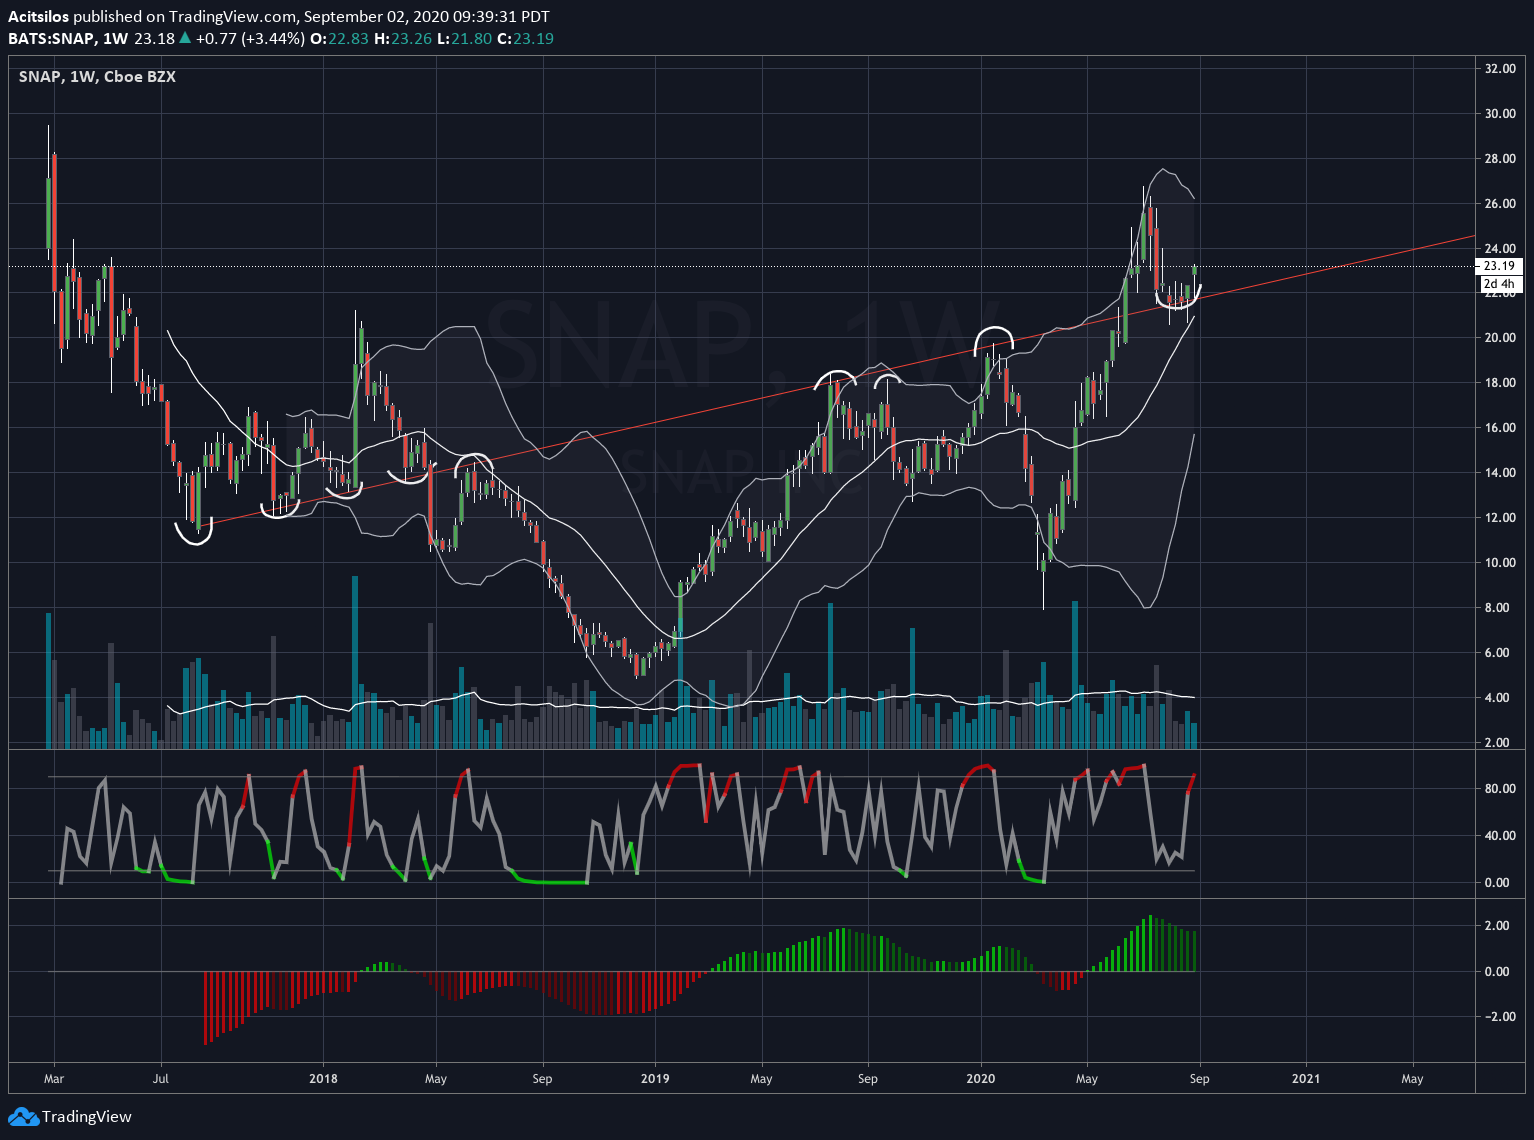Click the 14.00 price axis label
Viewport: 1534px width, 1140px height.
click(x=1499, y=473)
